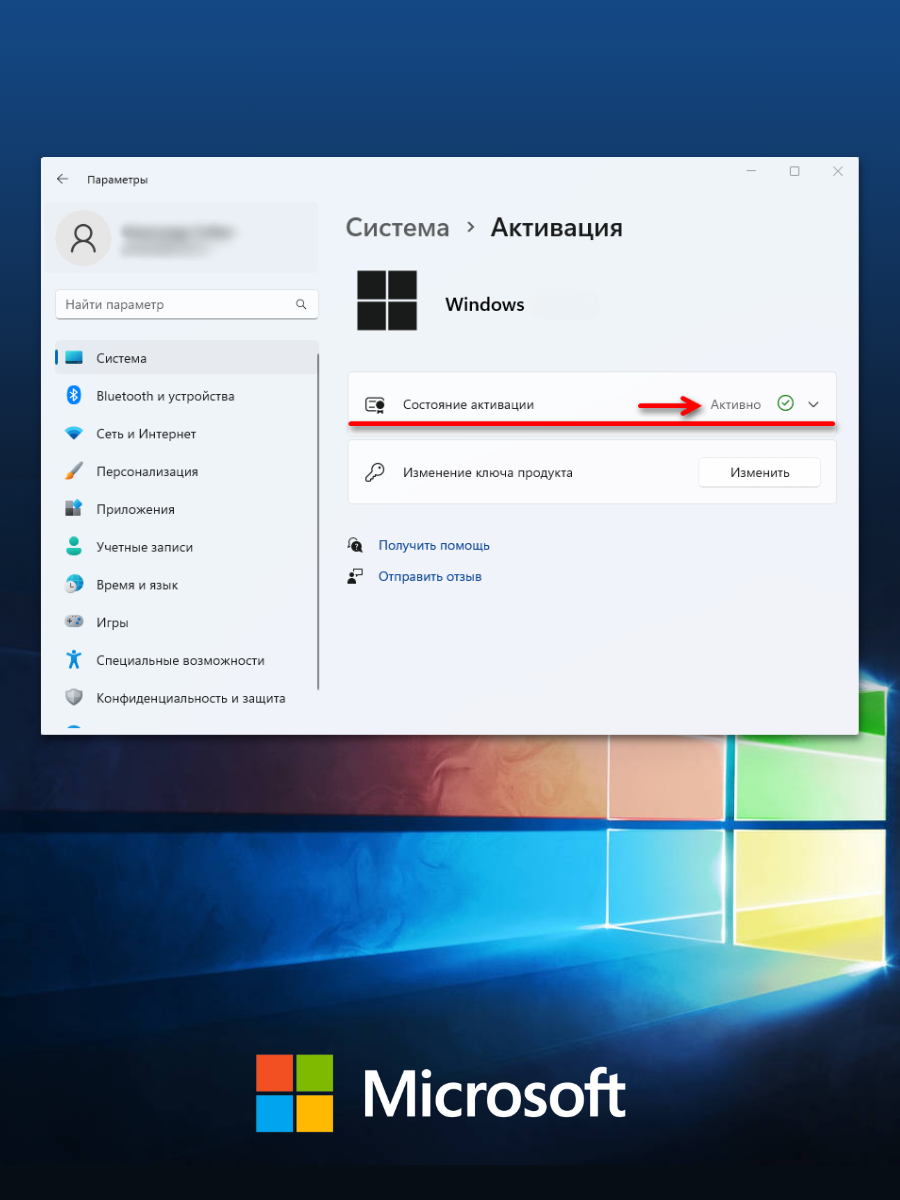Open Сеть и Интернет section
900x1200 pixels.
(186, 434)
